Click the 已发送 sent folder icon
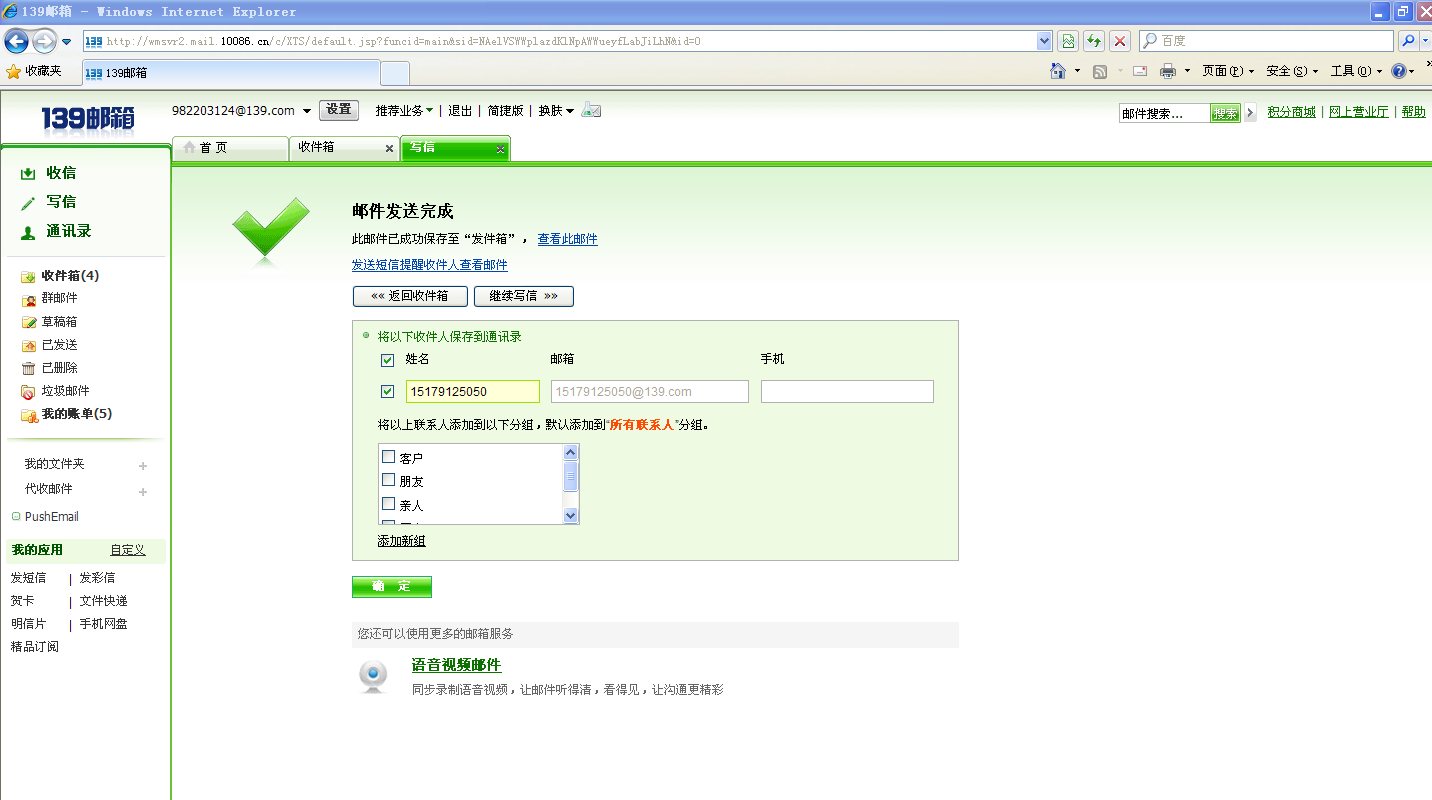This screenshot has height=800, width=1432. (x=29, y=346)
